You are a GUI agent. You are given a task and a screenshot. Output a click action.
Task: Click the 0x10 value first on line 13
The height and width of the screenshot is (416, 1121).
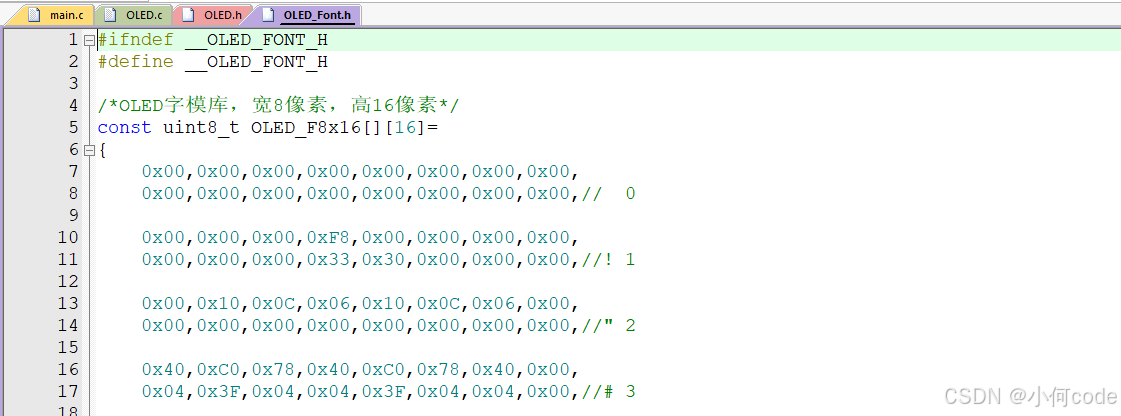[219, 304]
